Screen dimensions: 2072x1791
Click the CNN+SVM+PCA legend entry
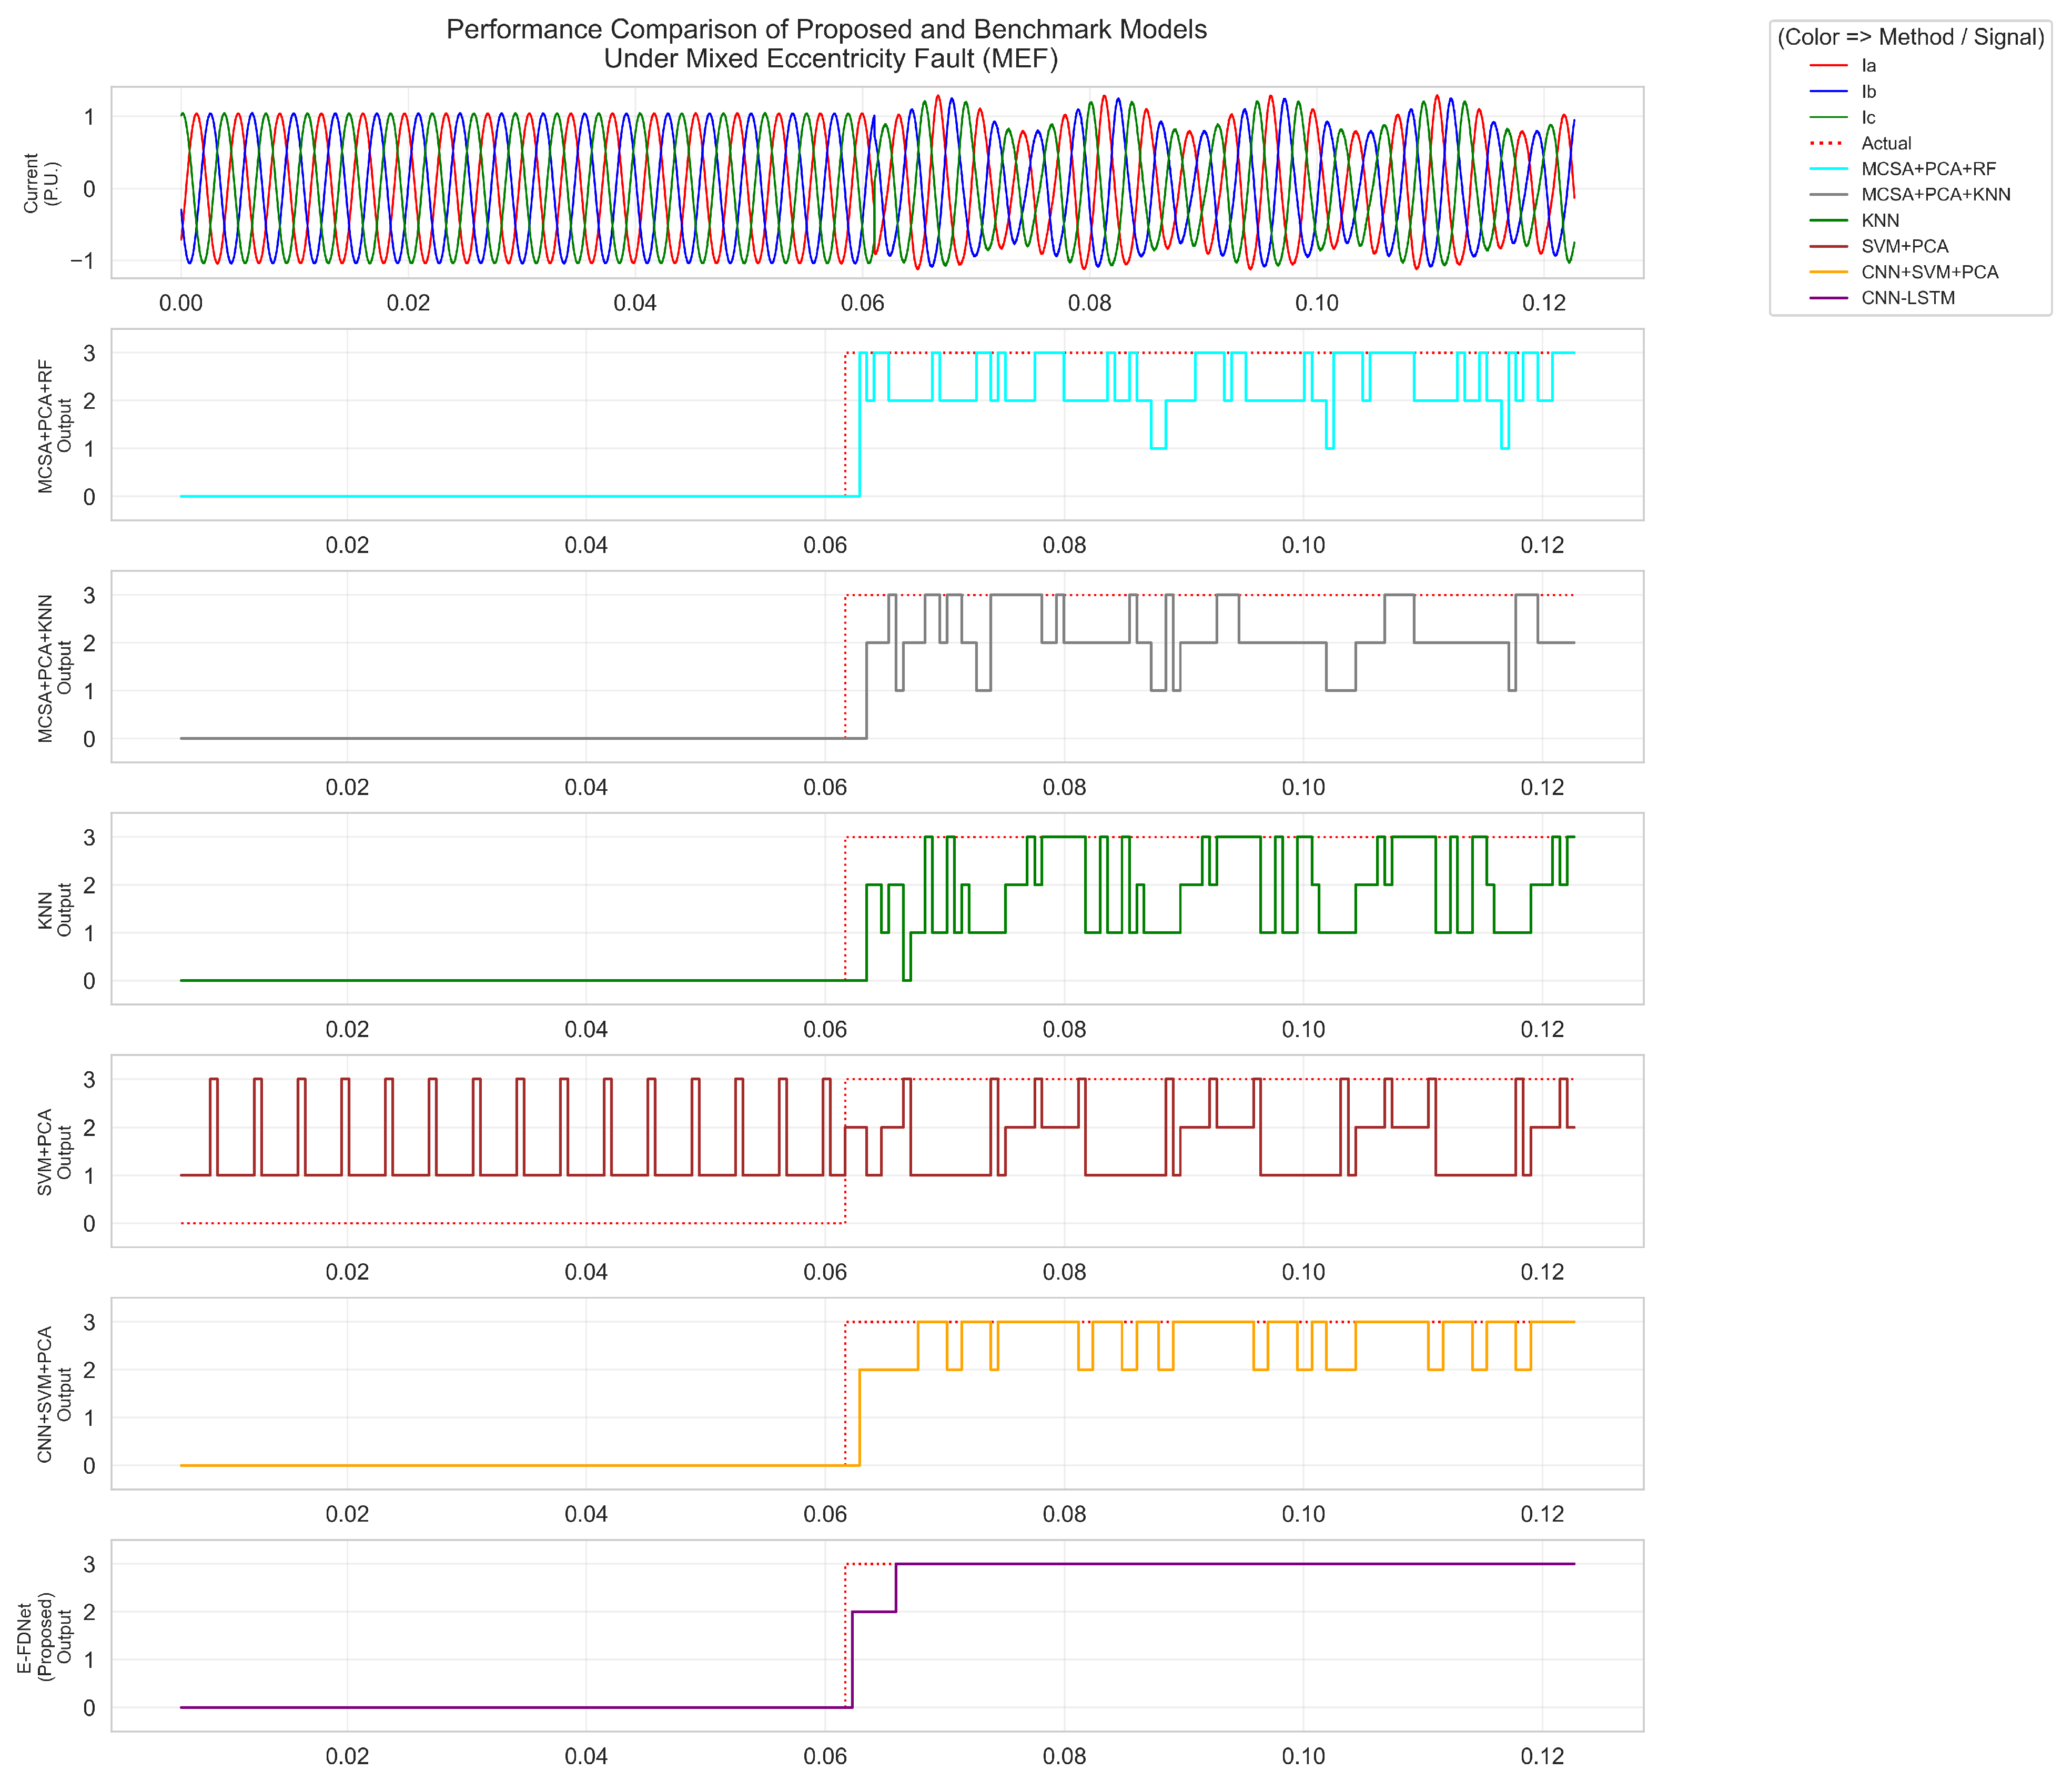tap(1929, 272)
